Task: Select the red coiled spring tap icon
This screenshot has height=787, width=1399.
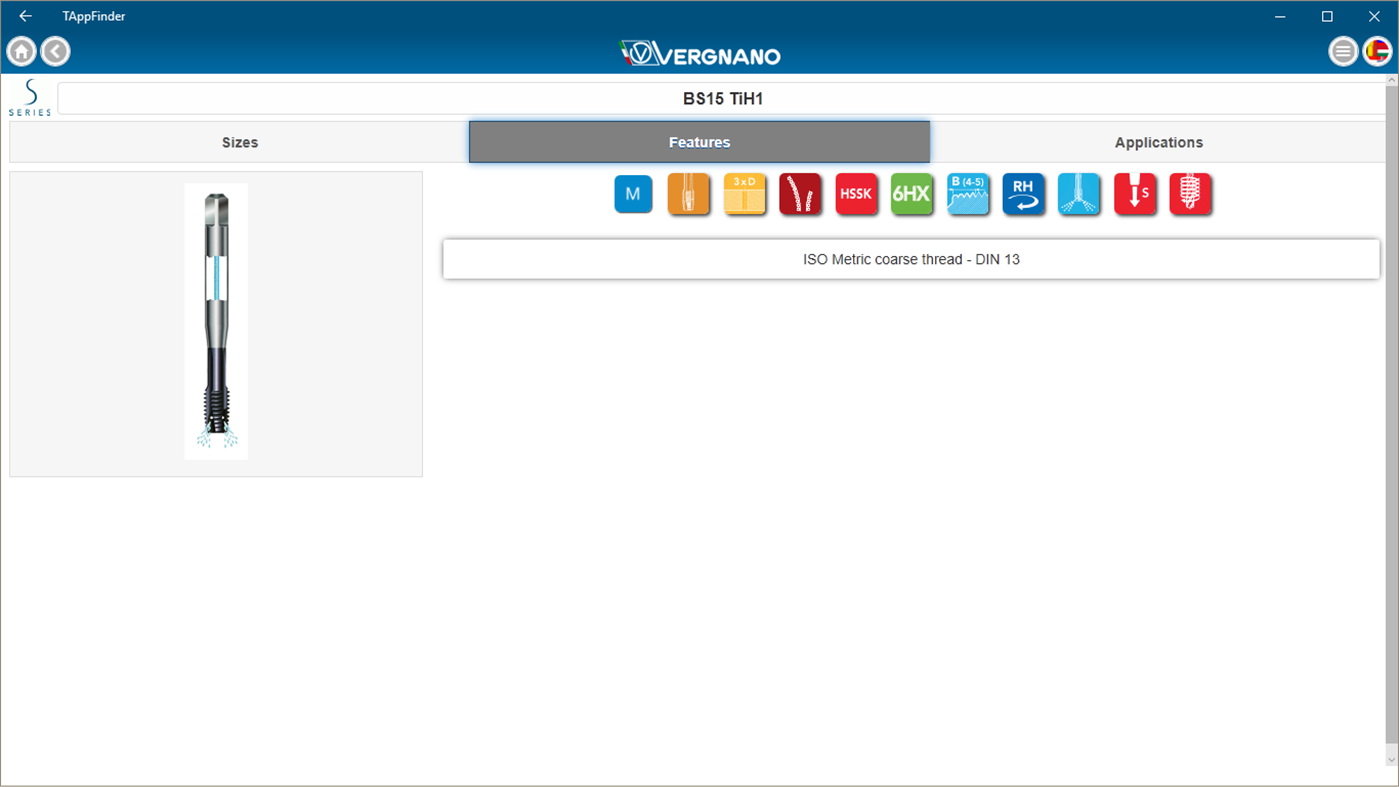Action: click(x=1191, y=194)
